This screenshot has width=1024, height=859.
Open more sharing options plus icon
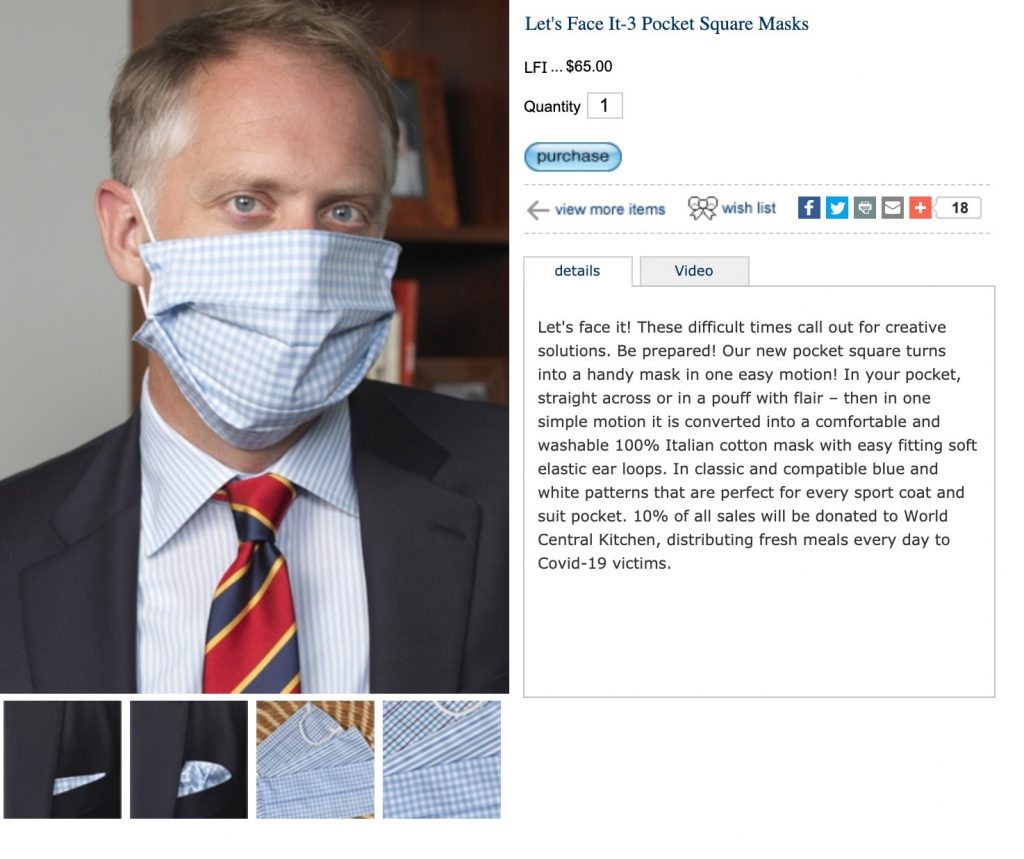pos(920,208)
